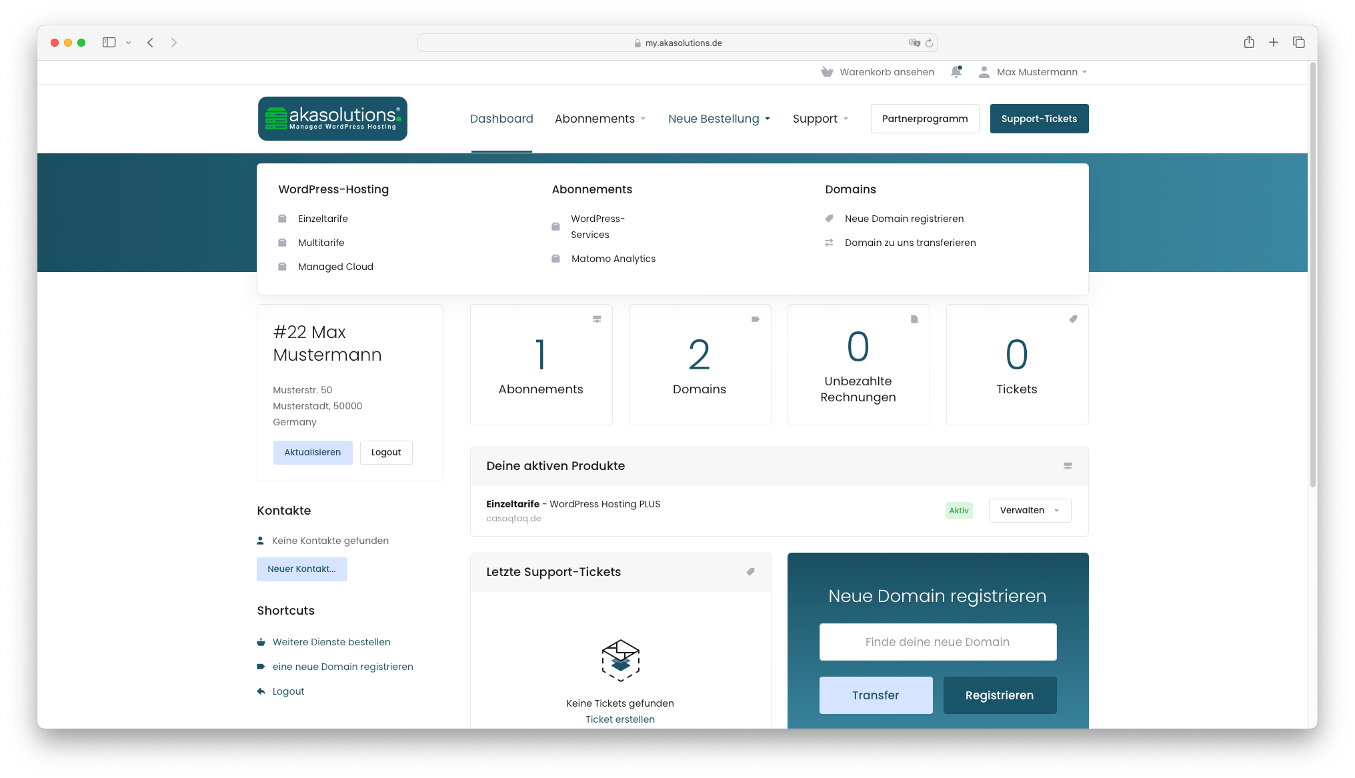Image resolution: width=1355 pixels, height=778 pixels.
Task: Open a new Safari tab with plus icon
Action: (1273, 42)
